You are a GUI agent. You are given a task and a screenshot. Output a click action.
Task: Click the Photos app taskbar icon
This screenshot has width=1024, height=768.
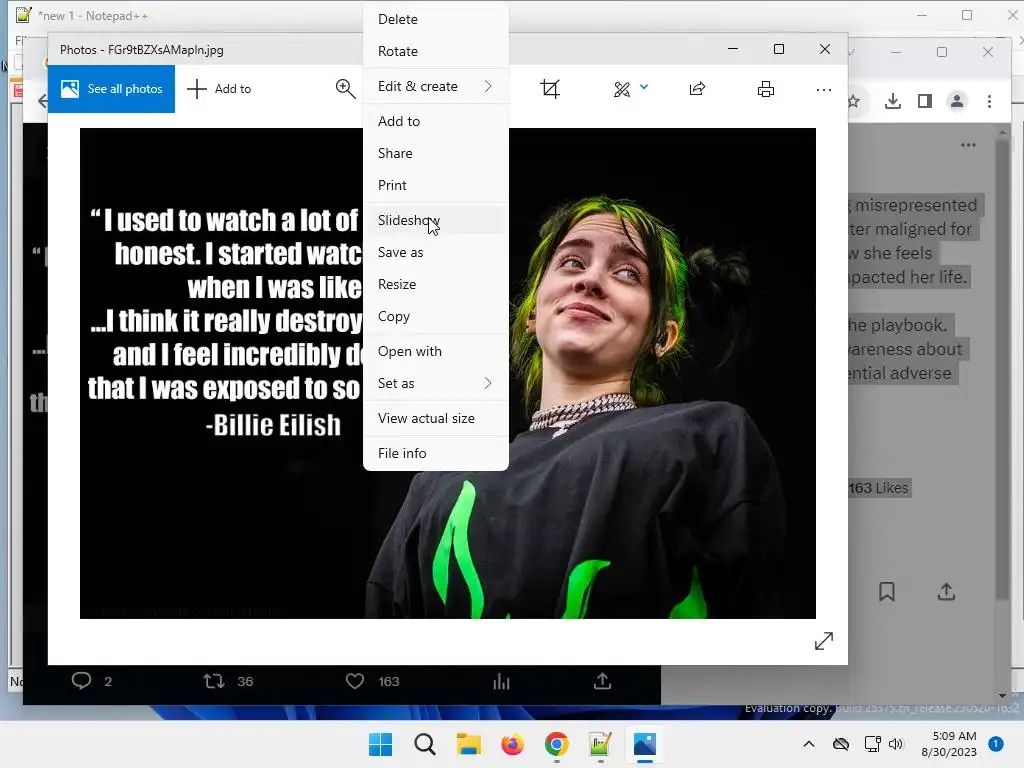(x=645, y=744)
